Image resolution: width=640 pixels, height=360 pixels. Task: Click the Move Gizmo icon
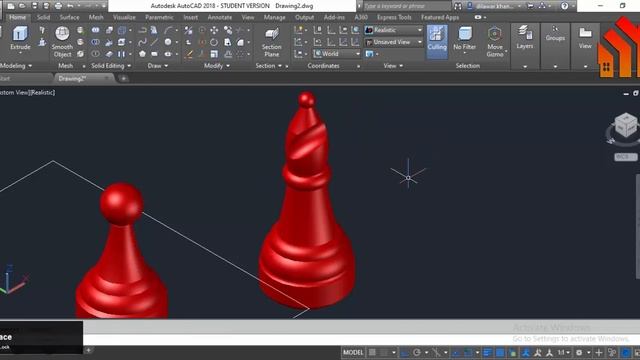click(495, 42)
